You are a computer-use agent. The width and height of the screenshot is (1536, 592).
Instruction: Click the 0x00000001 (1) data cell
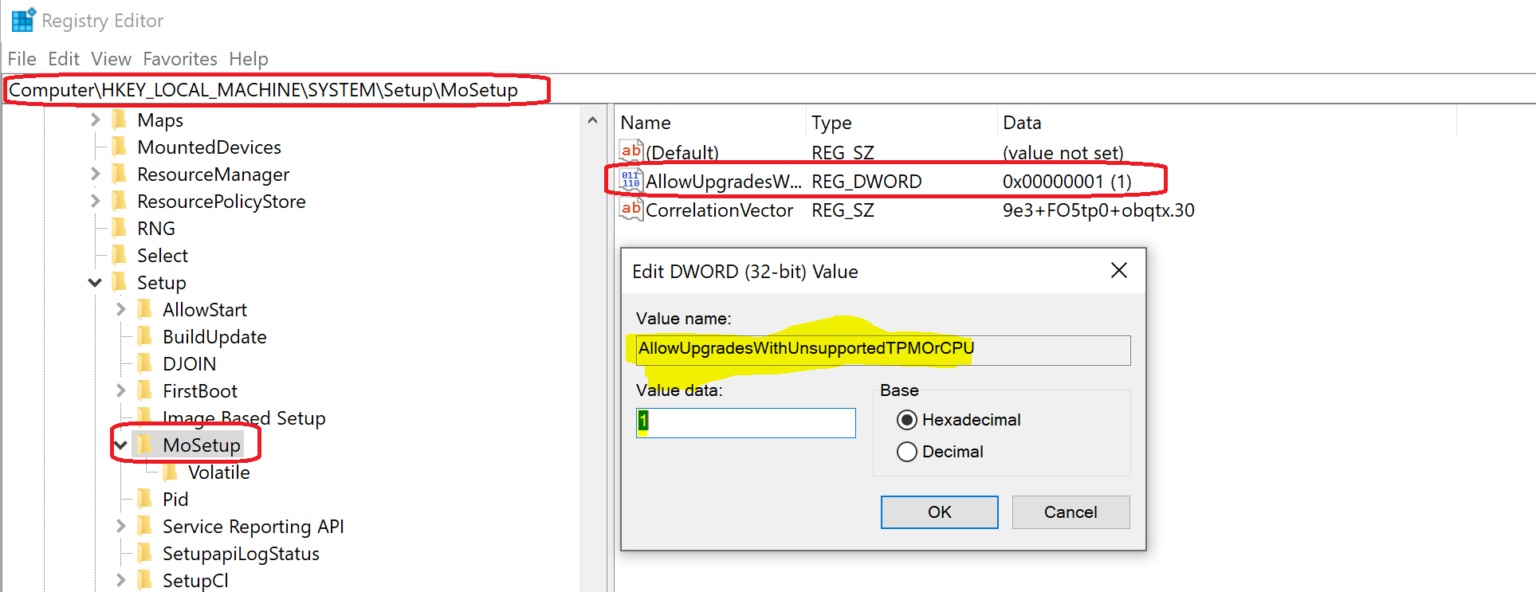point(1067,181)
